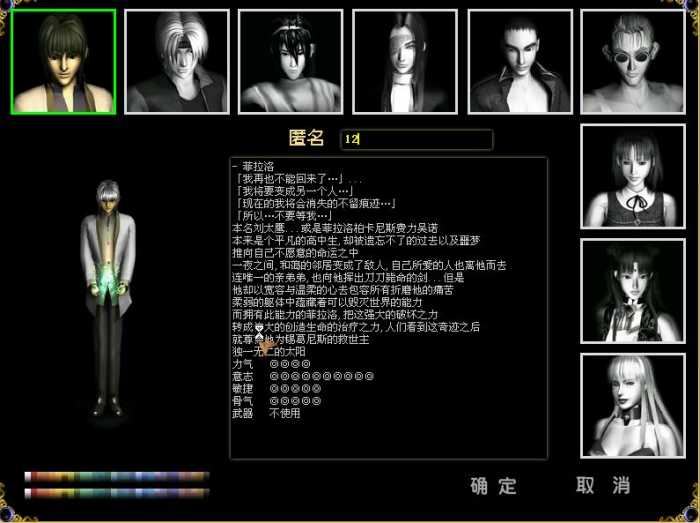Pick the character wearing round sunglasses

(633, 62)
